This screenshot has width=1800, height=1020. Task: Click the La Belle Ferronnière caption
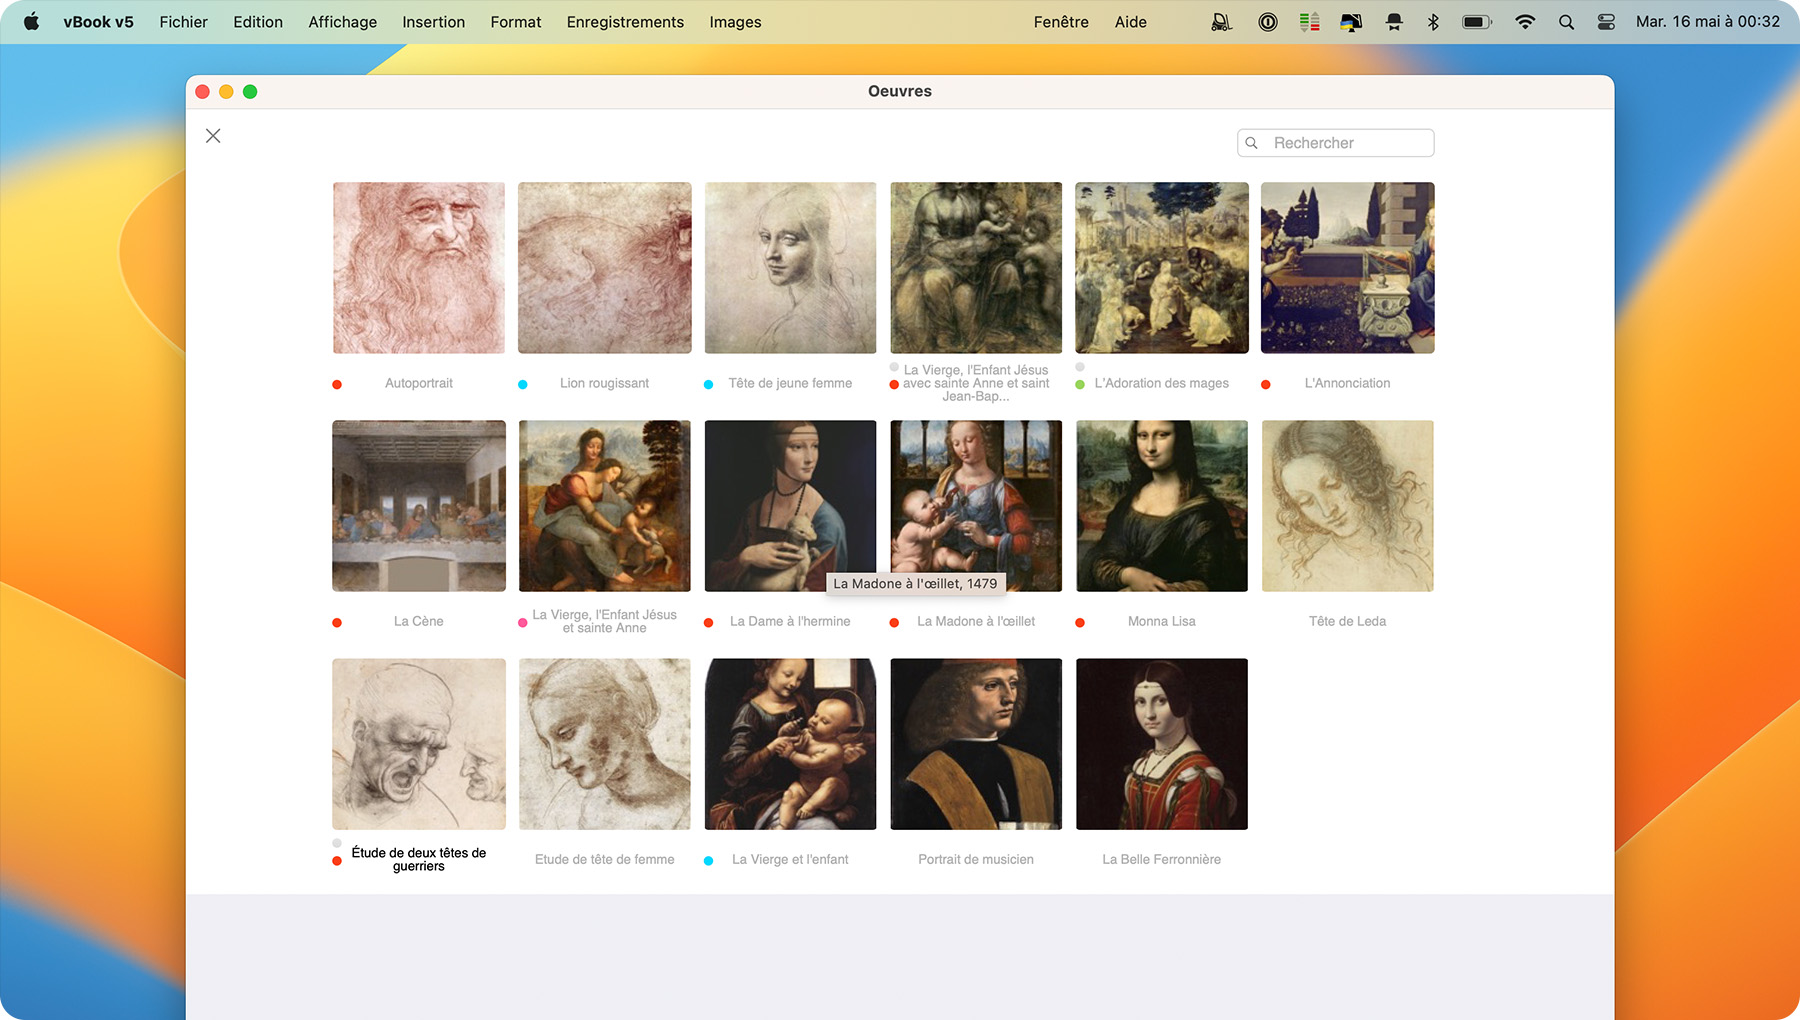1162,859
